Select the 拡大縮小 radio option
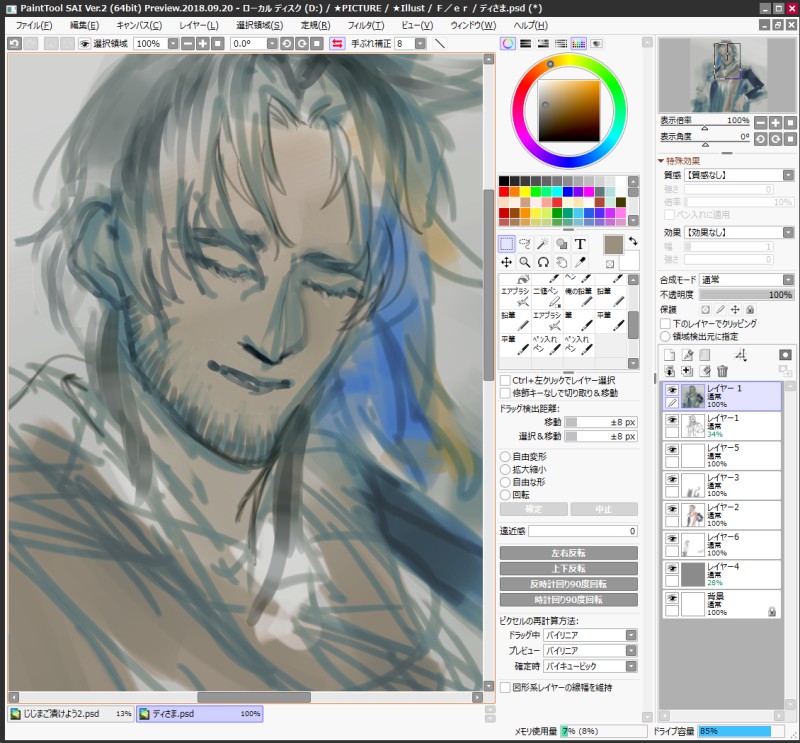 (505, 469)
